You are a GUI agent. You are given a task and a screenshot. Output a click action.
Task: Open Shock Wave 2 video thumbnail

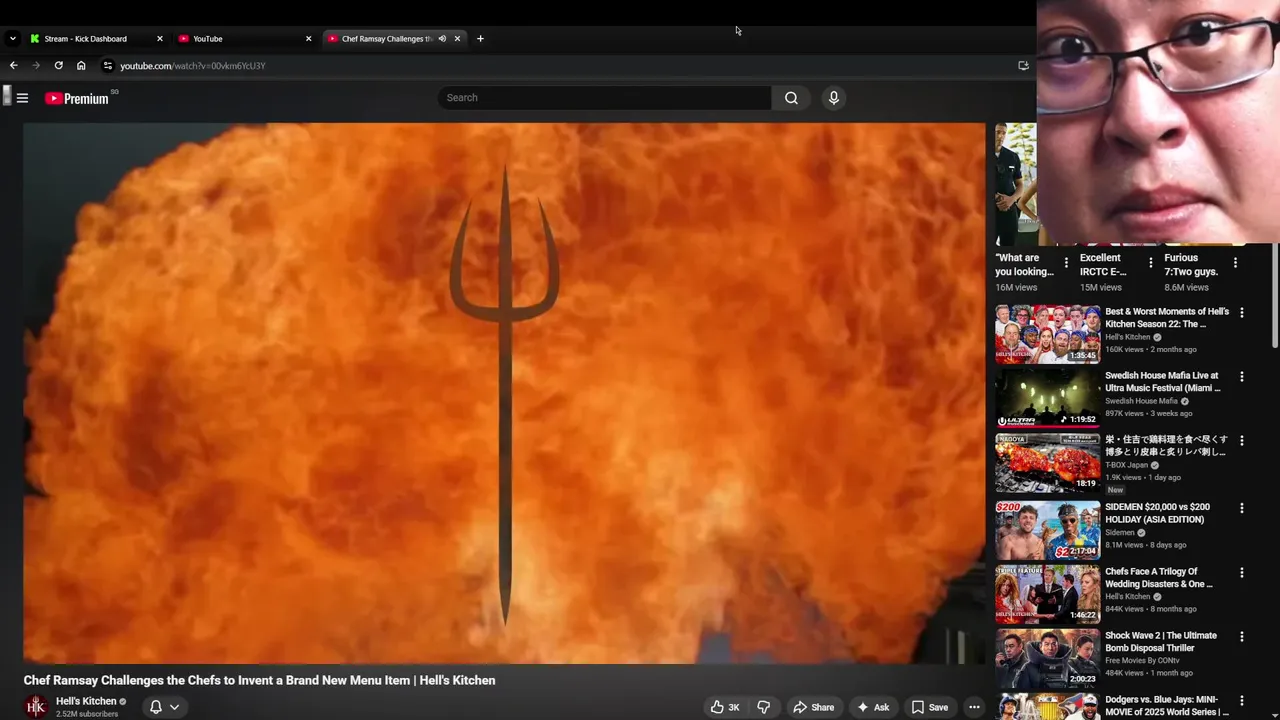pyautogui.click(x=1047, y=658)
